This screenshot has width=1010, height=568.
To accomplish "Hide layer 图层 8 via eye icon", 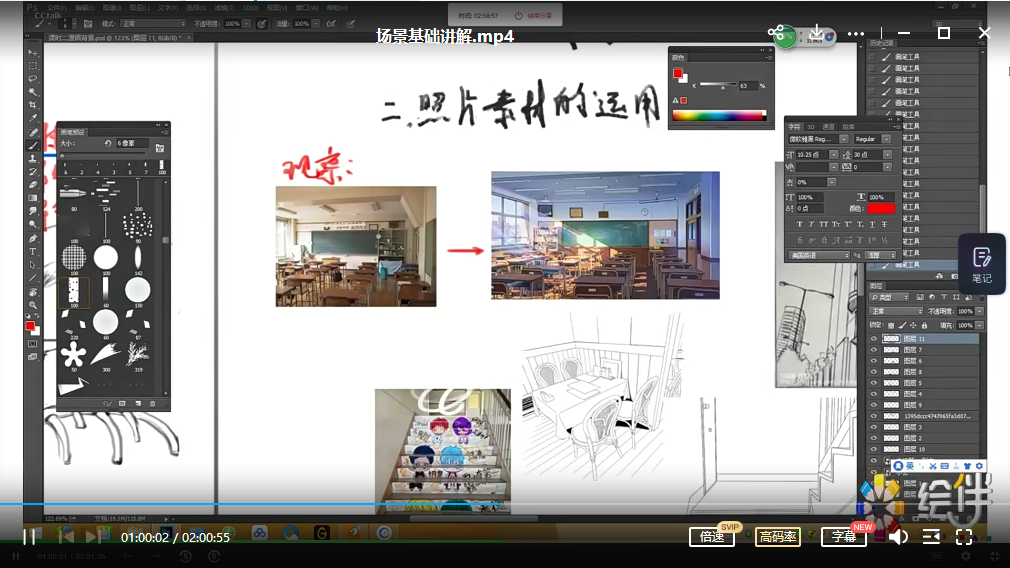I will 873,372.
